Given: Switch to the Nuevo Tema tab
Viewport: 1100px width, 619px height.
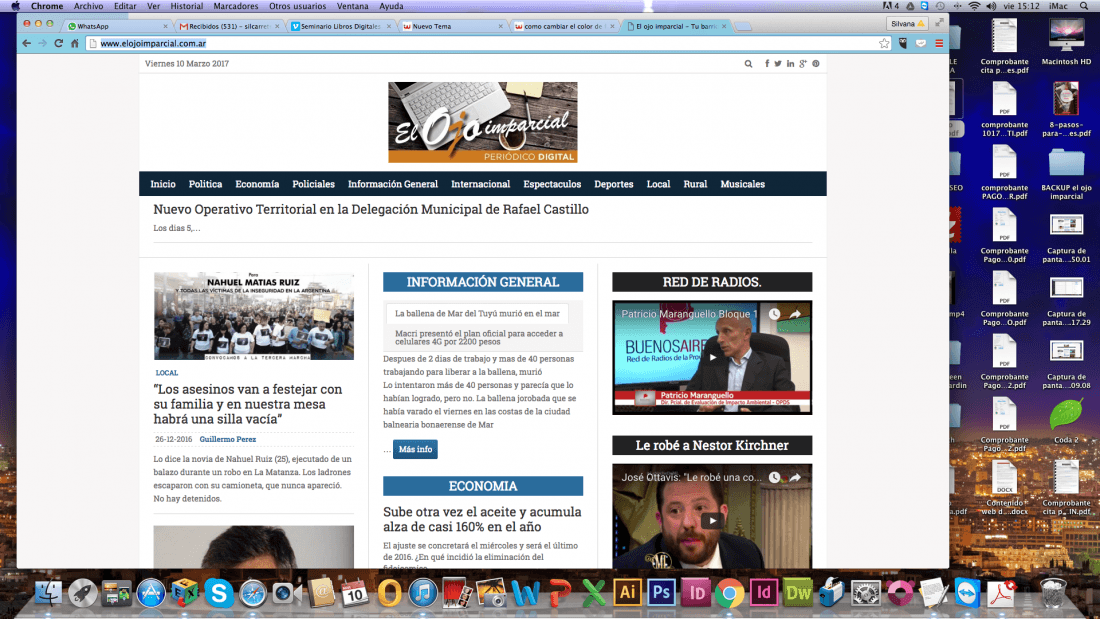Looking at the screenshot, I should coord(453,26).
